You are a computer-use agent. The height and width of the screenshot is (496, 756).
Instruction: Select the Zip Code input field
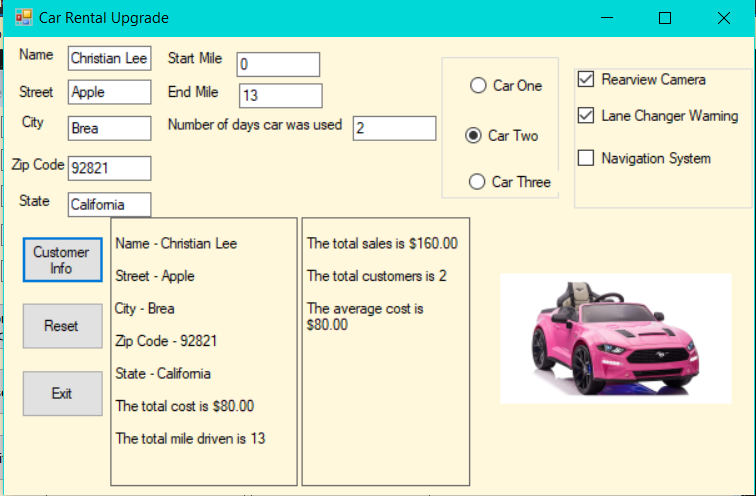click(109, 168)
